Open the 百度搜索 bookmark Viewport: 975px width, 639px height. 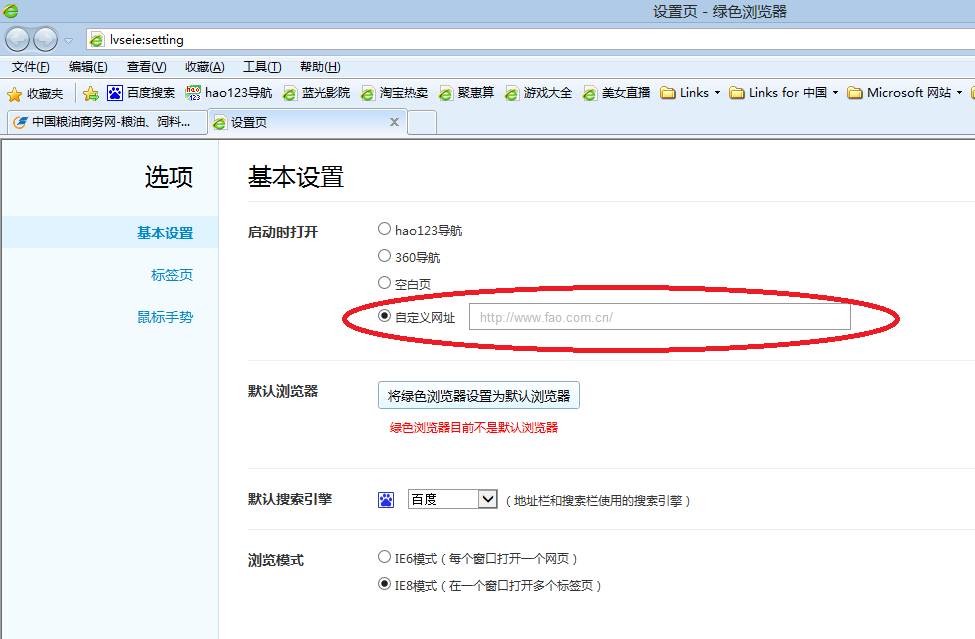[141, 93]
